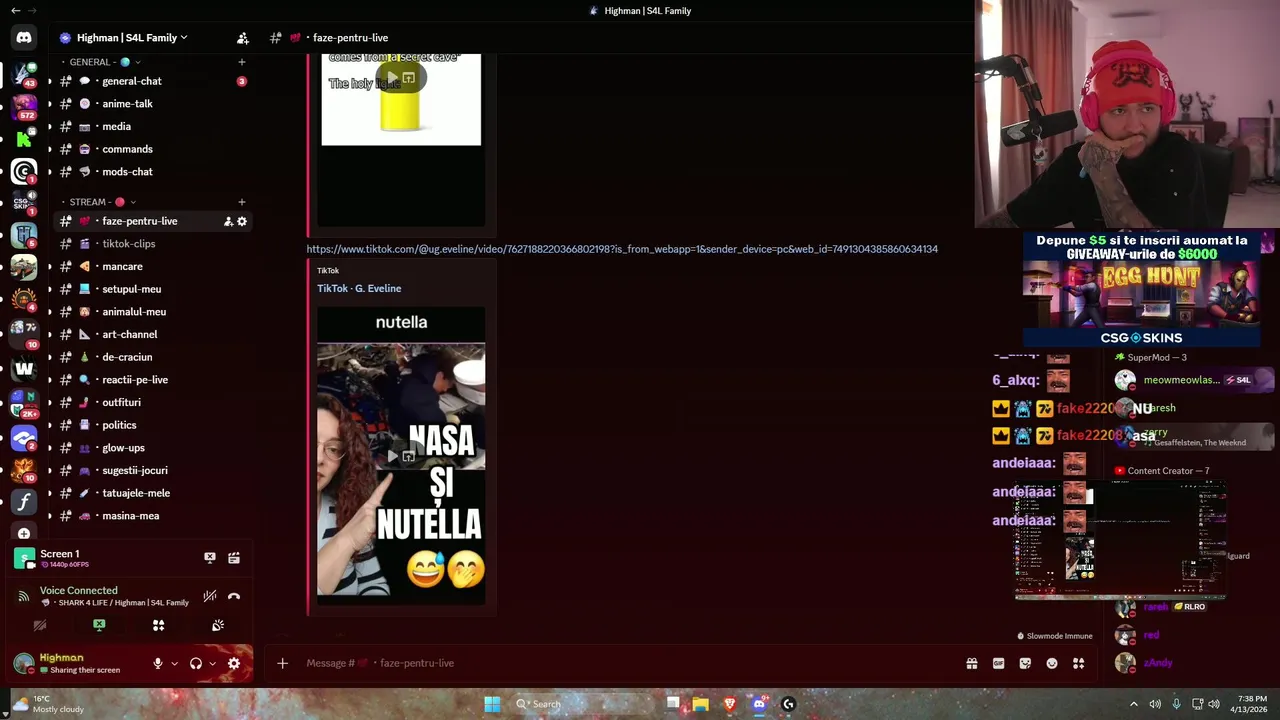Viewport: 1280px width, 720px height.
Task: Open the Kick server icon in sidebar
Action: [24, 138]
